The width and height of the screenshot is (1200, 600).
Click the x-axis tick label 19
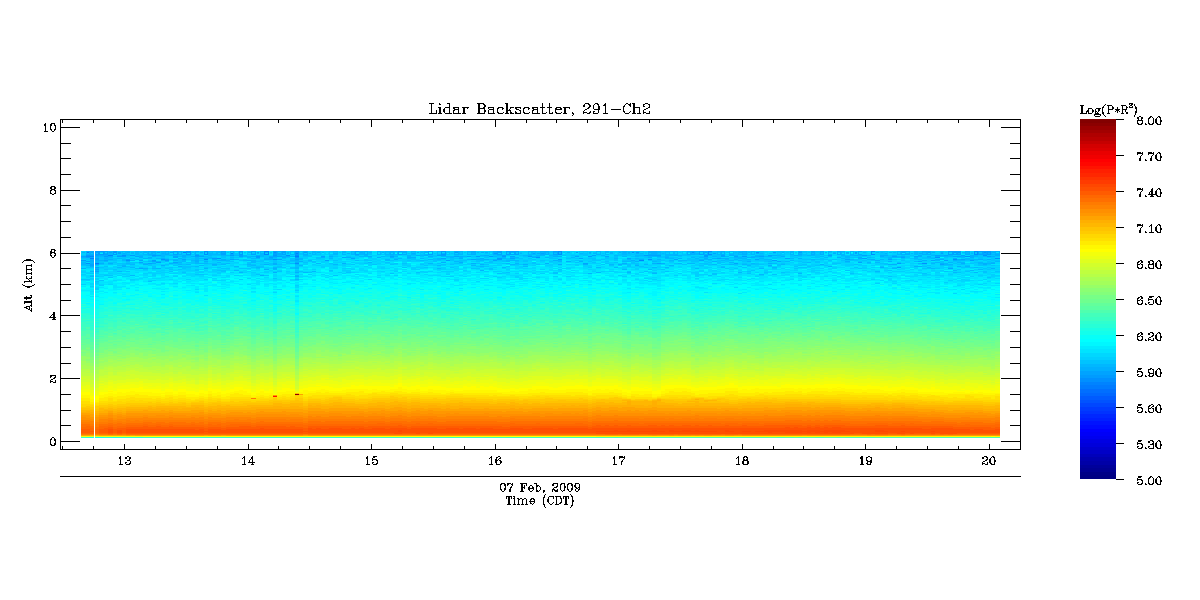pyautogui.click(x=866, y=461)
